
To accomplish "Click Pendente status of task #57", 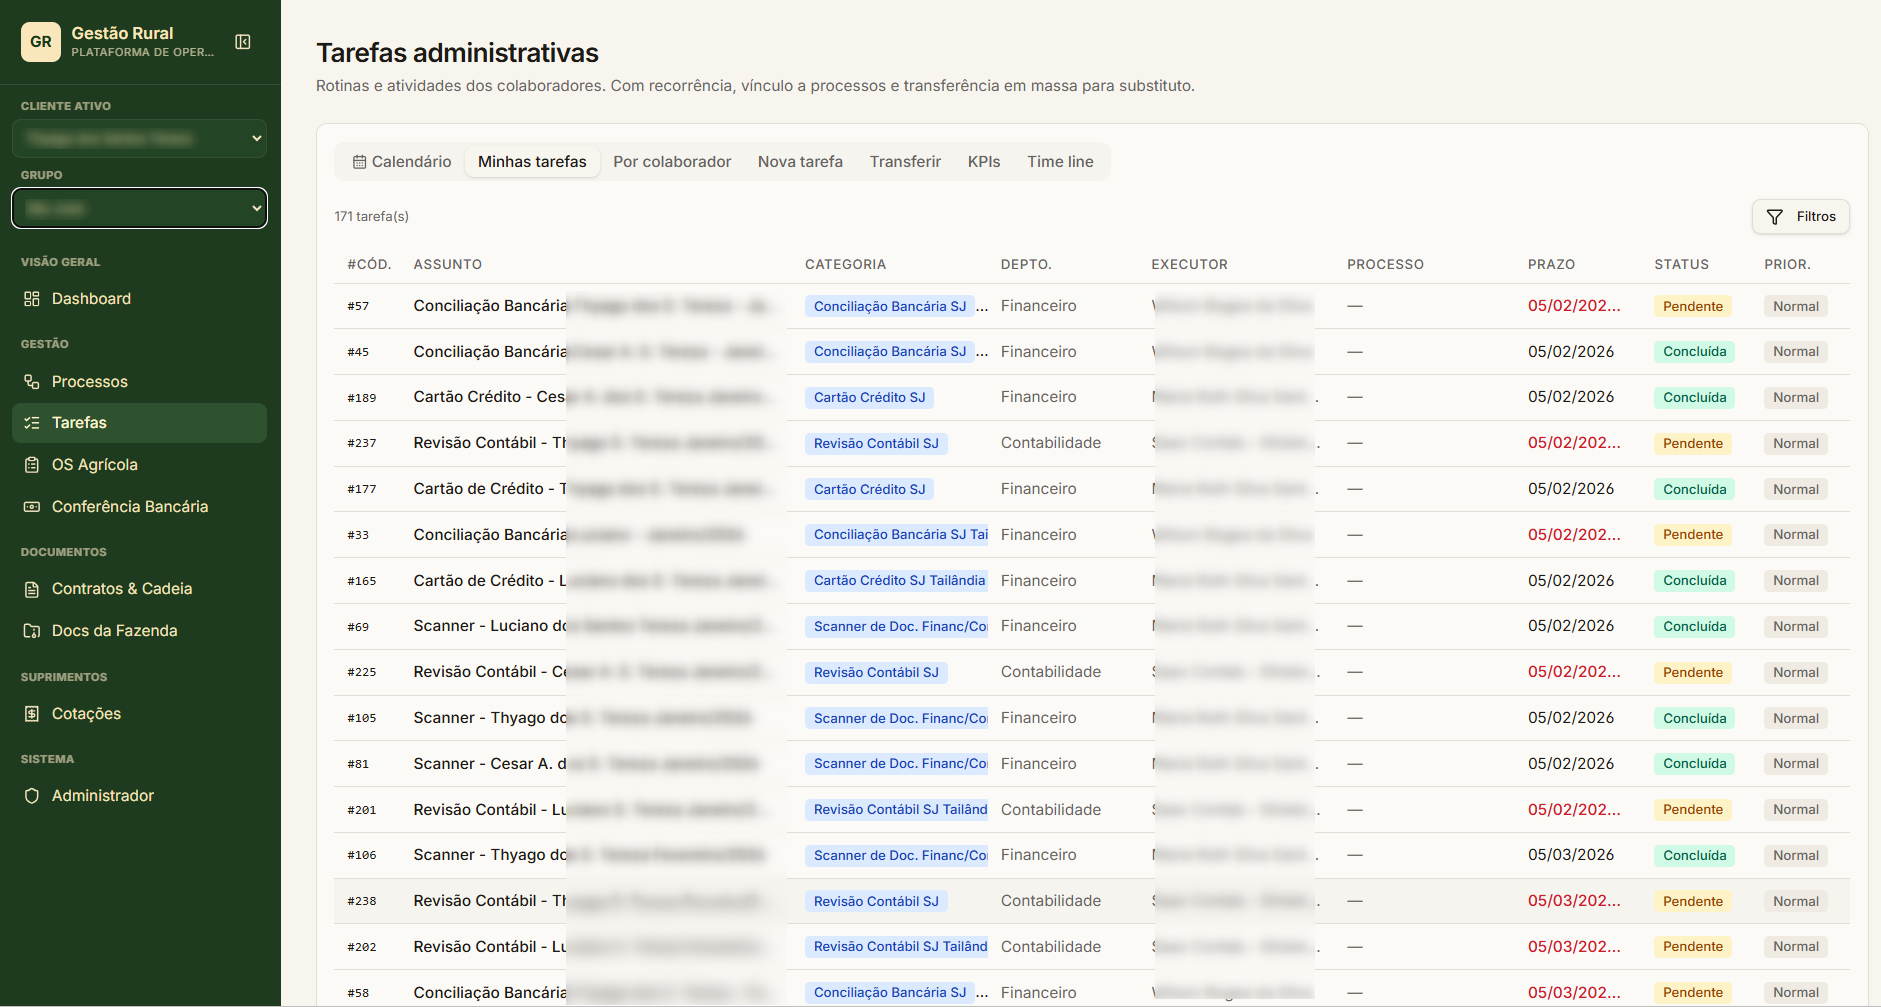I will click(1693, 307).
